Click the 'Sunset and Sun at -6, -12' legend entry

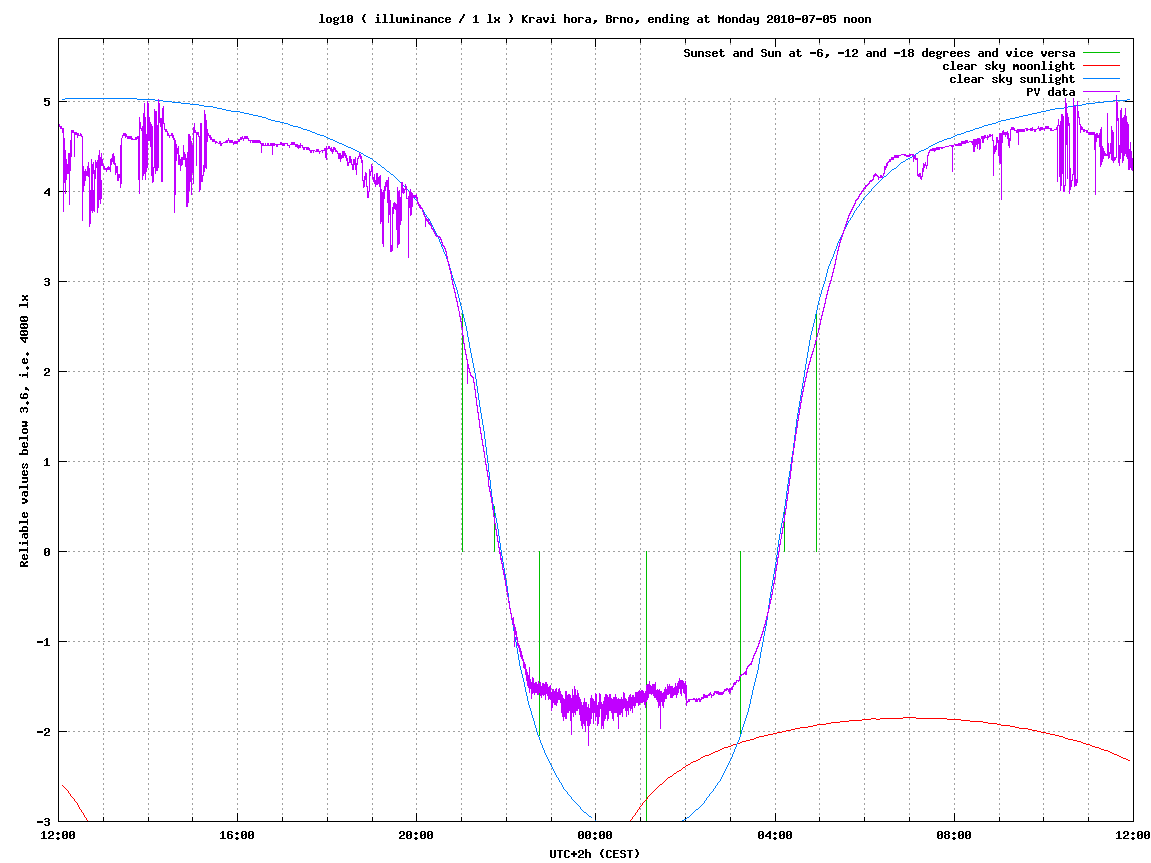pyautogui.click(x=879, y=53)
